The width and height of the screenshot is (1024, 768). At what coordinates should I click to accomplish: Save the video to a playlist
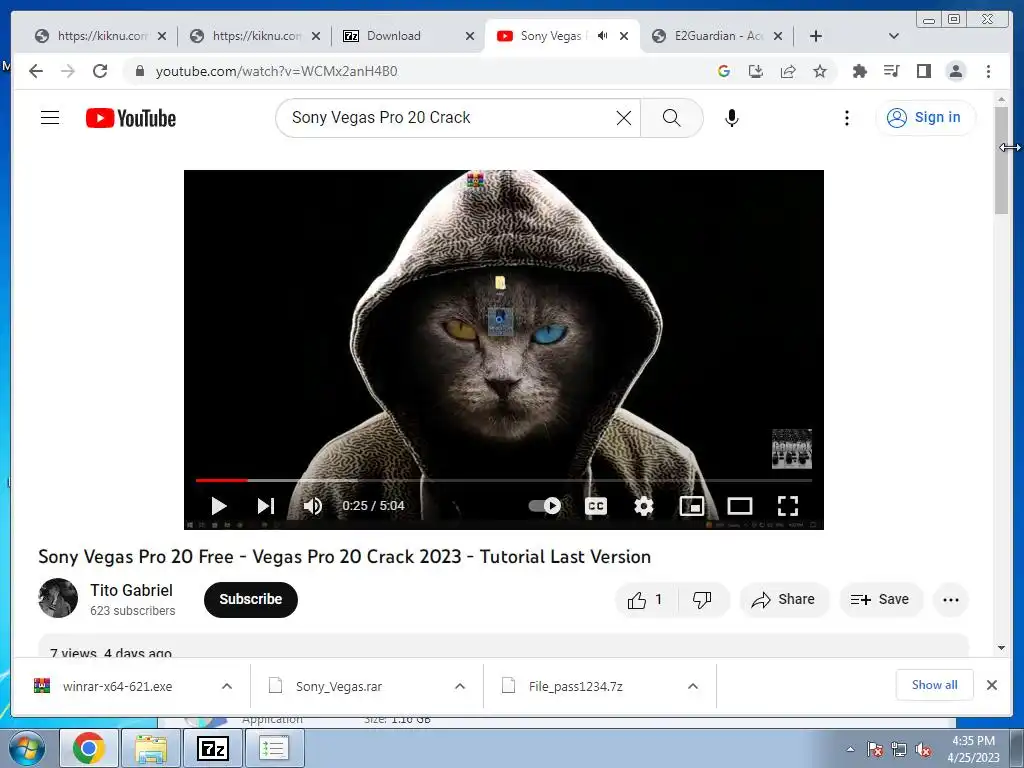(x=880, y=600)
